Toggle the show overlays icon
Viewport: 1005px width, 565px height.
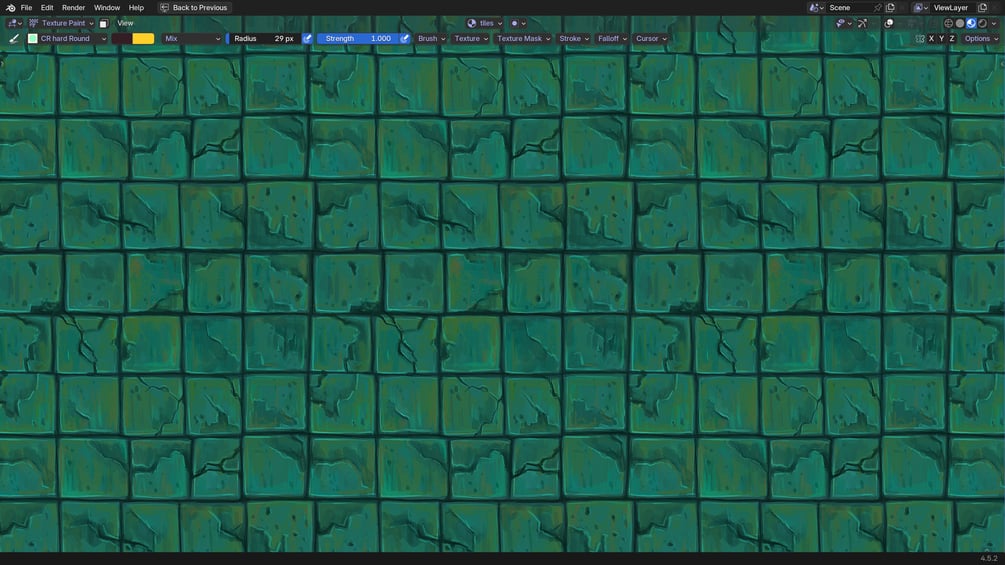coord(889,23)
